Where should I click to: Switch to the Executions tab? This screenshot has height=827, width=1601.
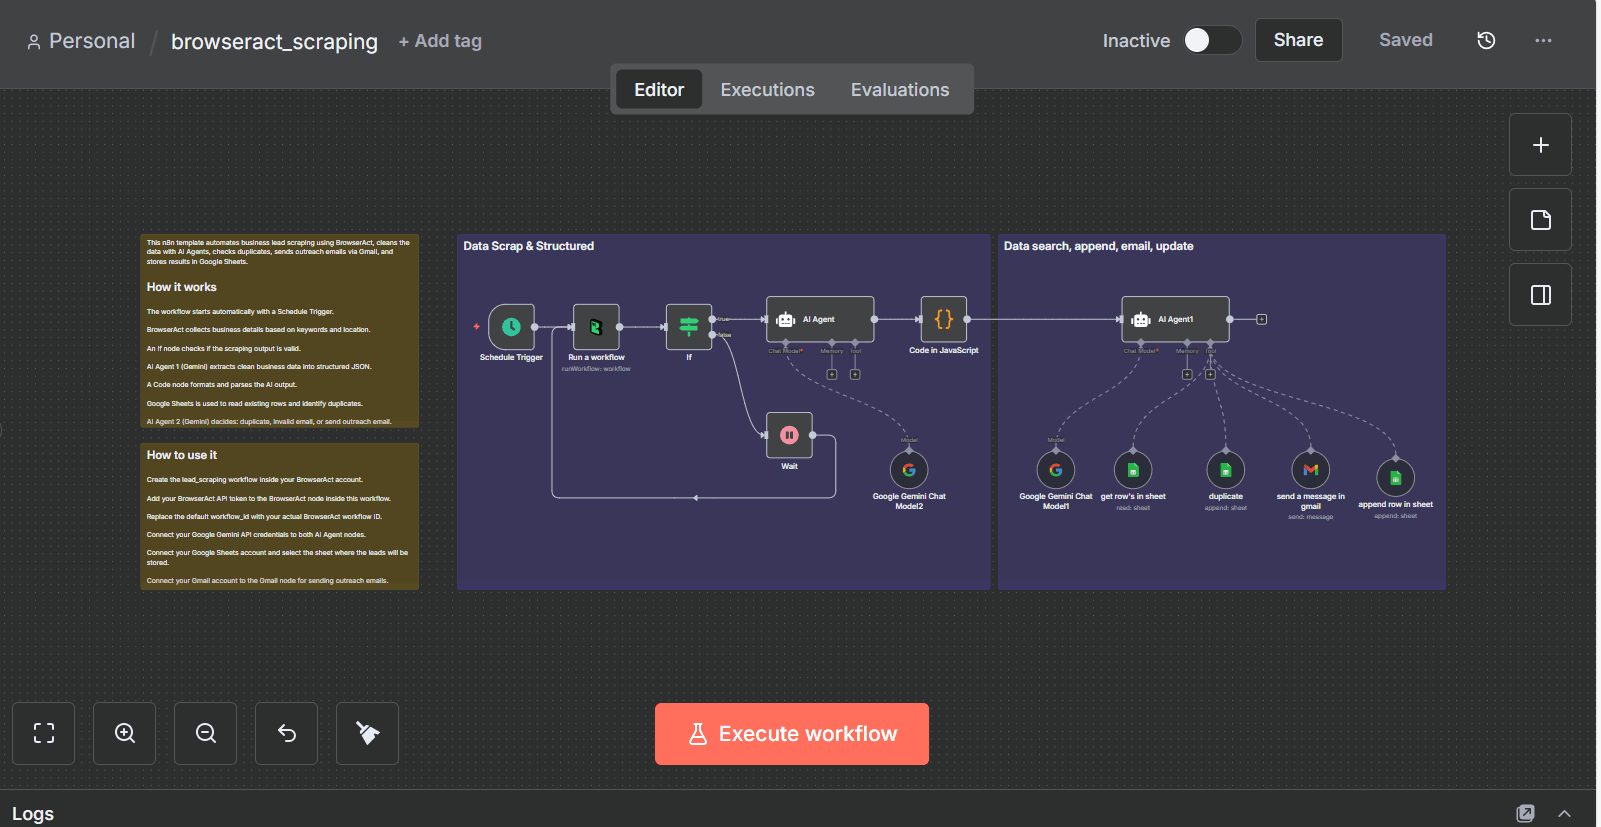[767, 90]
